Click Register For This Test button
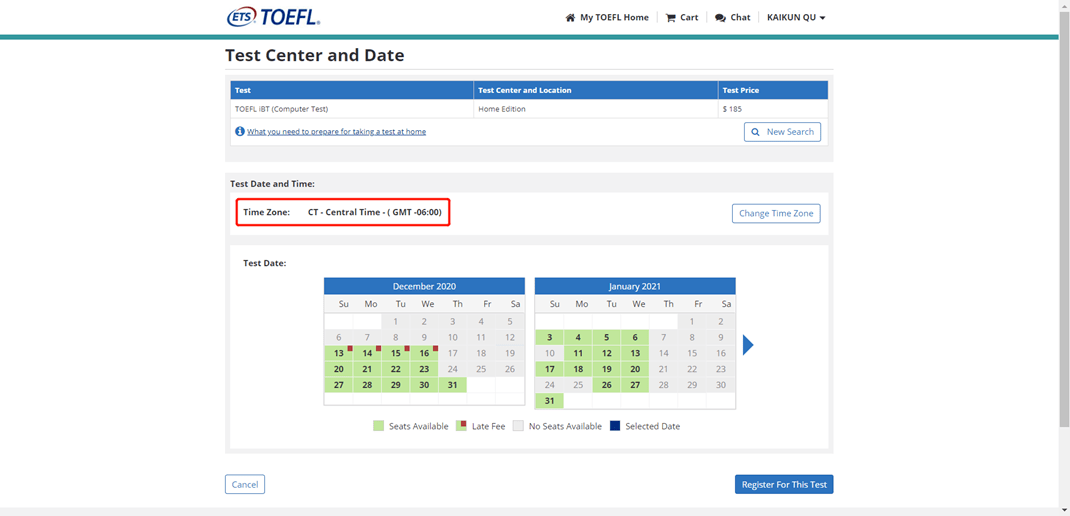 pos(784,485)
